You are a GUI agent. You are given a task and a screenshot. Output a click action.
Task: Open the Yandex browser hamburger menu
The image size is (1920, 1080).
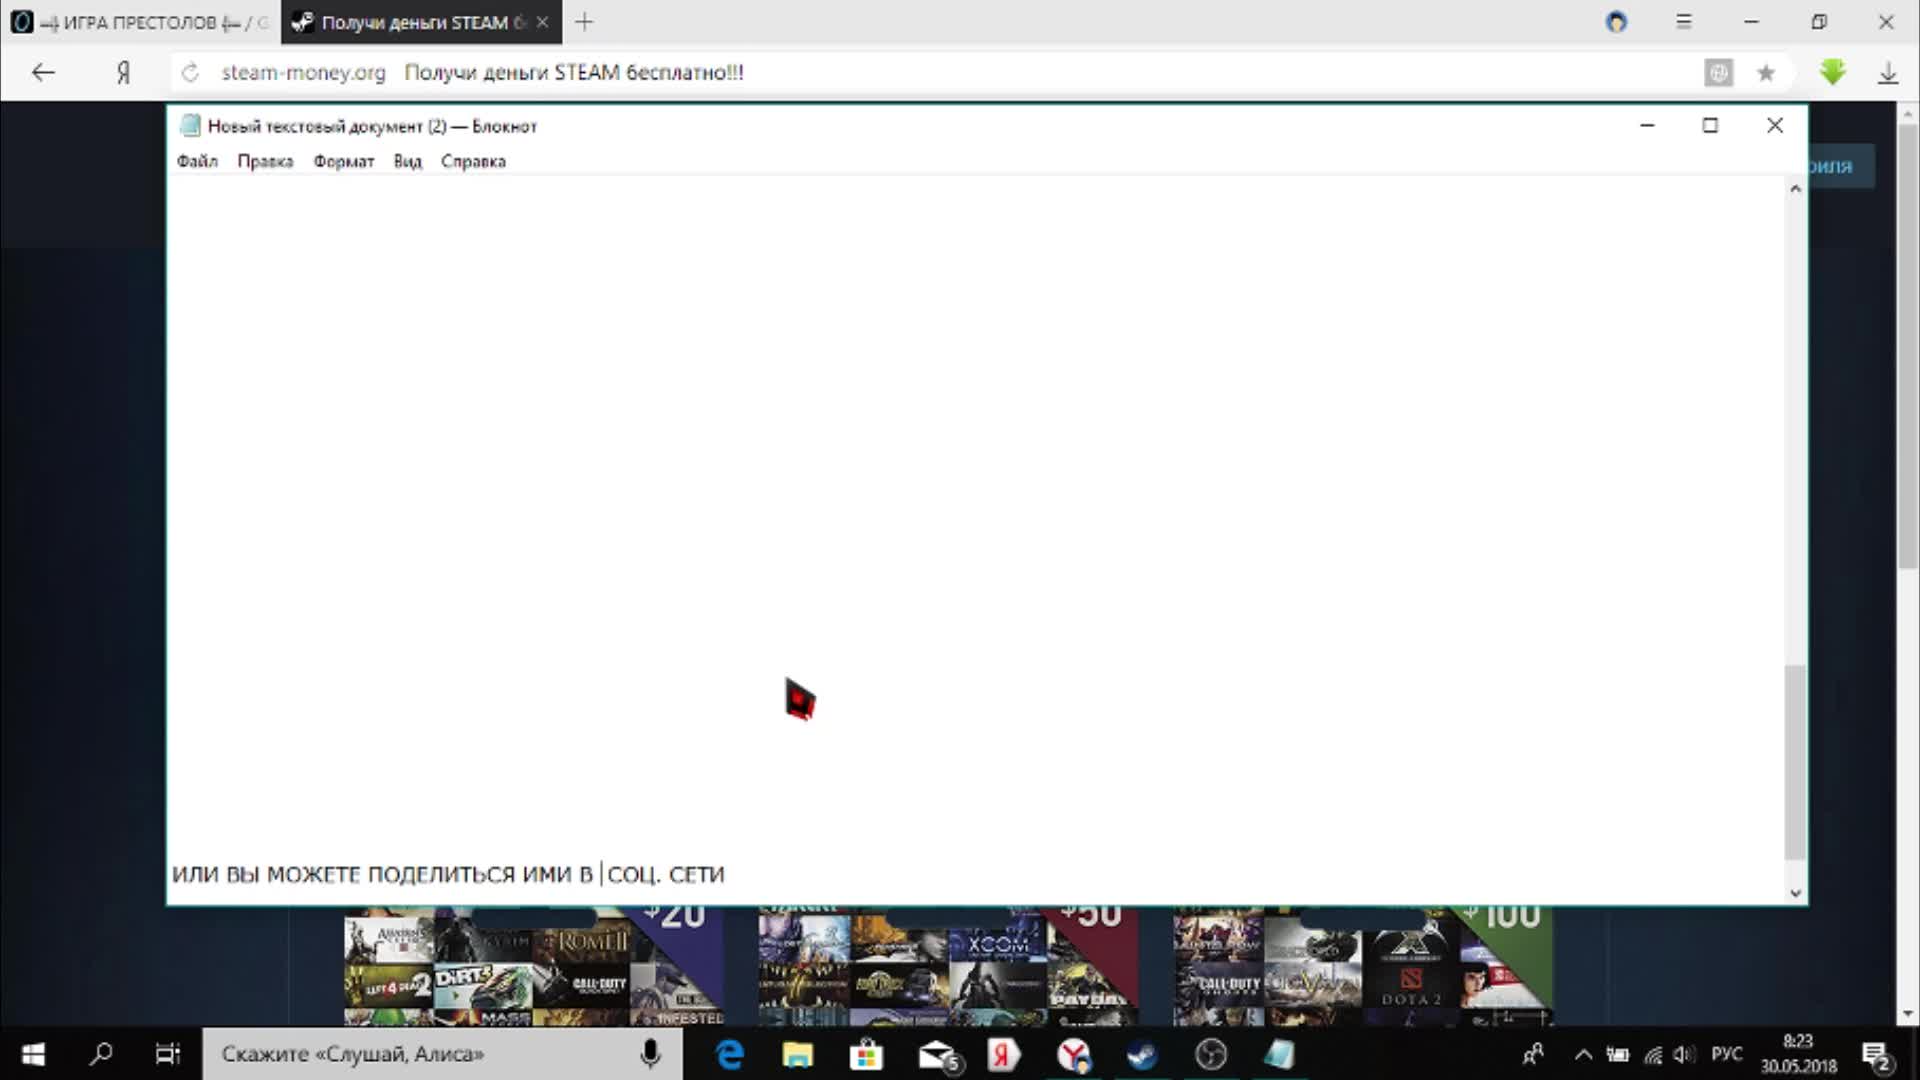(x=1684, y=21)
